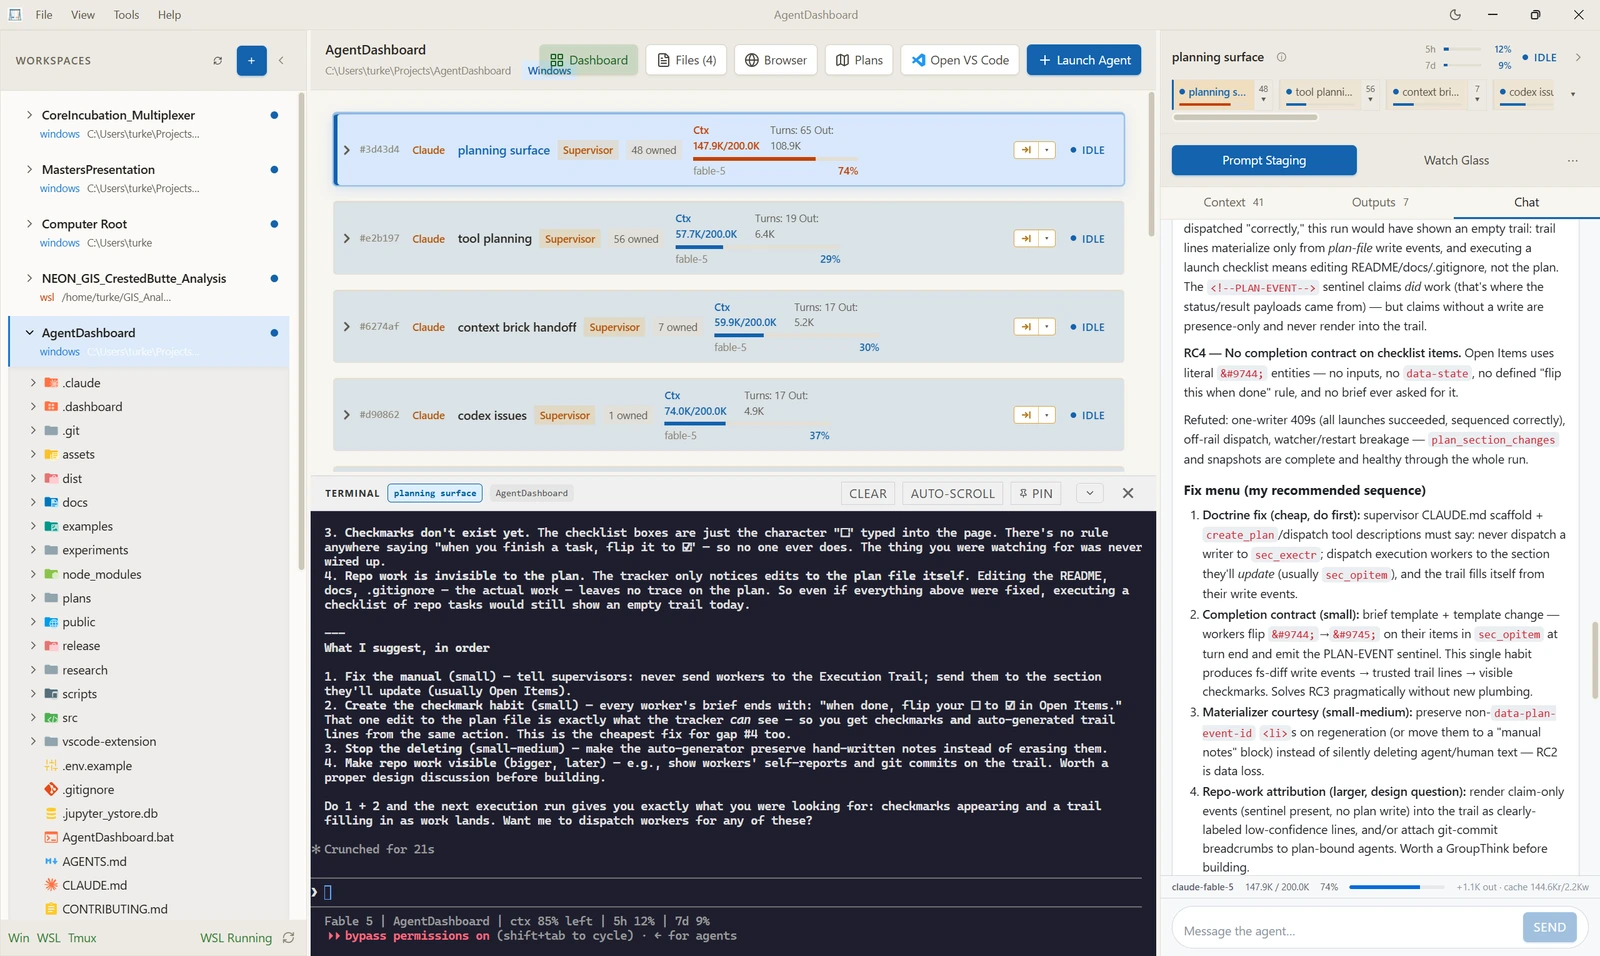Clear the terminal output
The width and height of the screenshot is (1600, 956).
868,493
